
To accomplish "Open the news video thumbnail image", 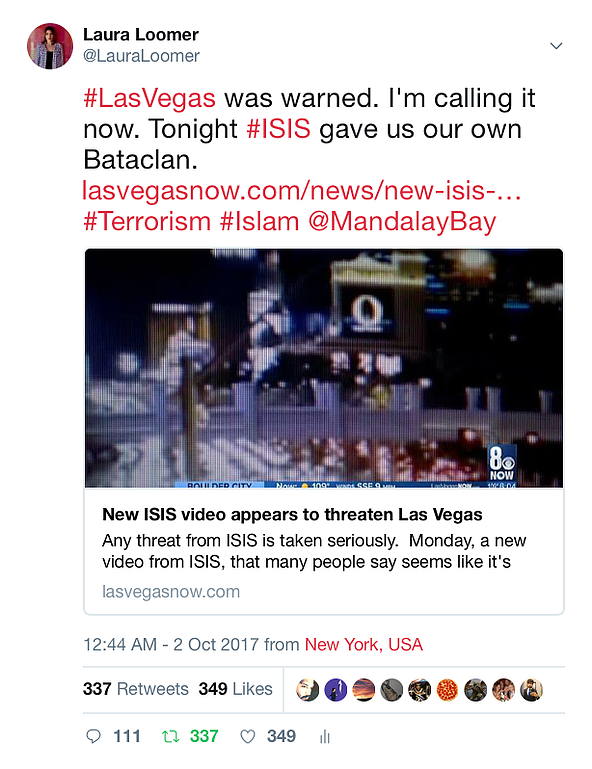I will (x=324, y=368).
